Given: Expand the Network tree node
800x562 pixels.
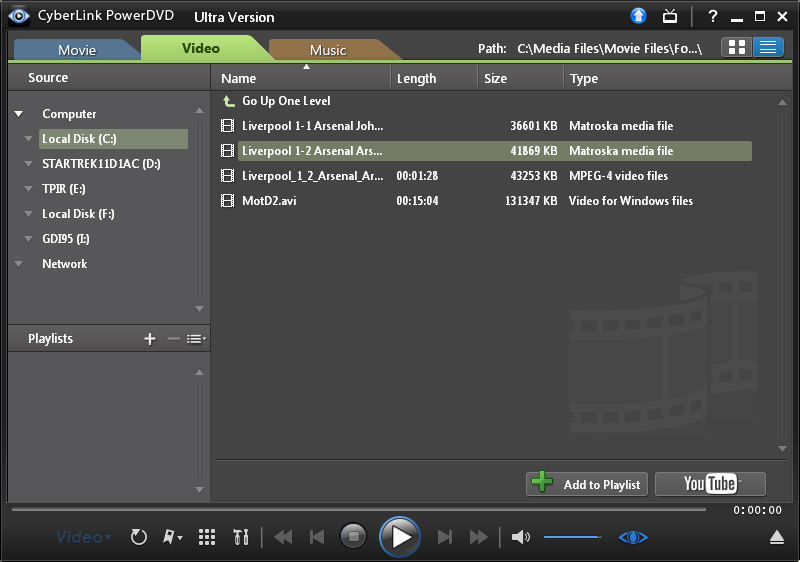Looking at the screenshot, I should [18, 264].
